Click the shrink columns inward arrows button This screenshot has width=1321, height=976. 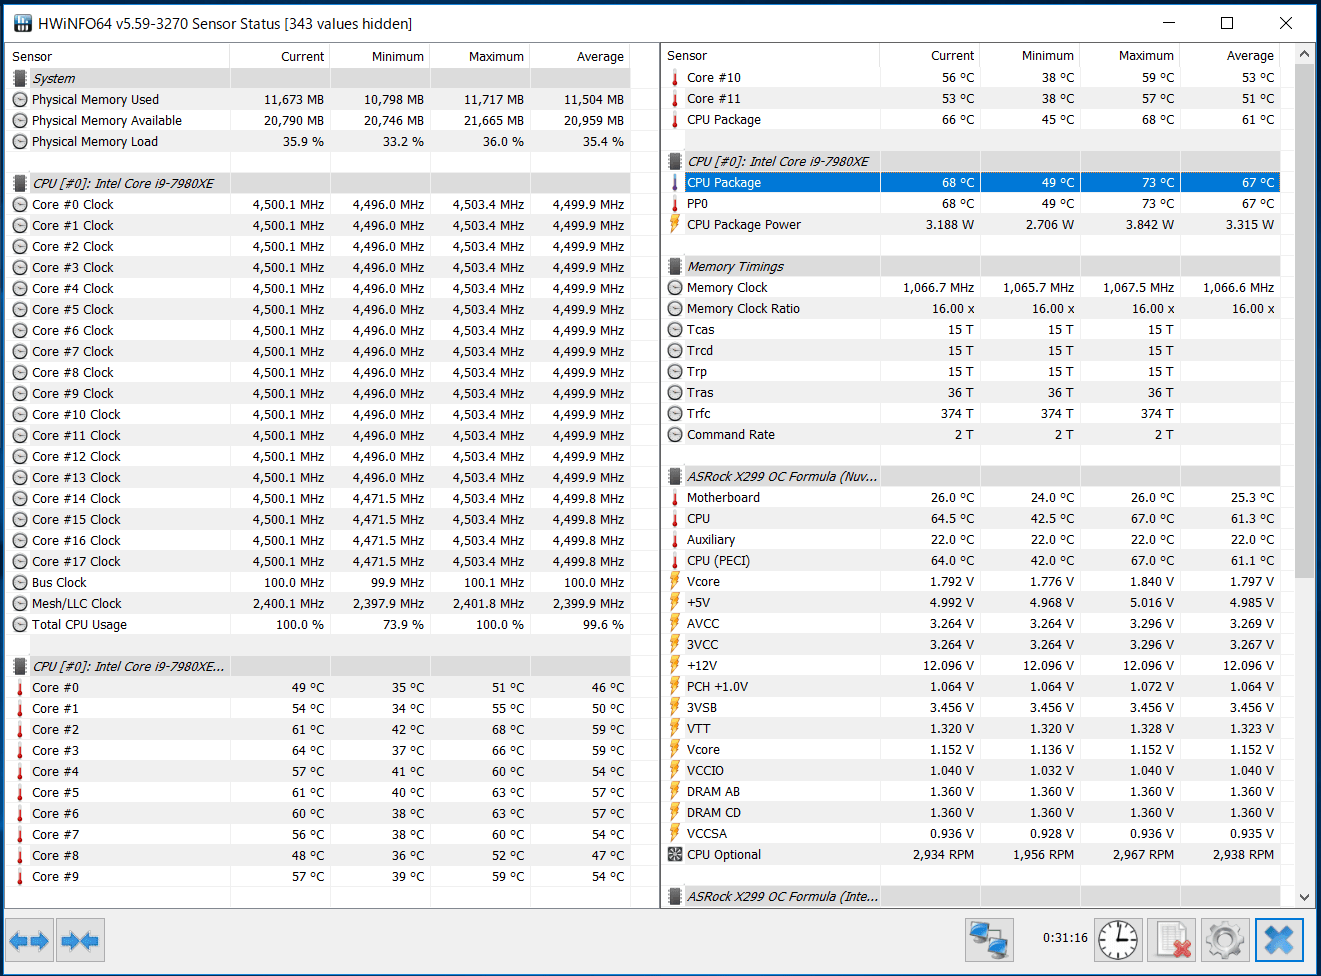[x=80, y=940]
